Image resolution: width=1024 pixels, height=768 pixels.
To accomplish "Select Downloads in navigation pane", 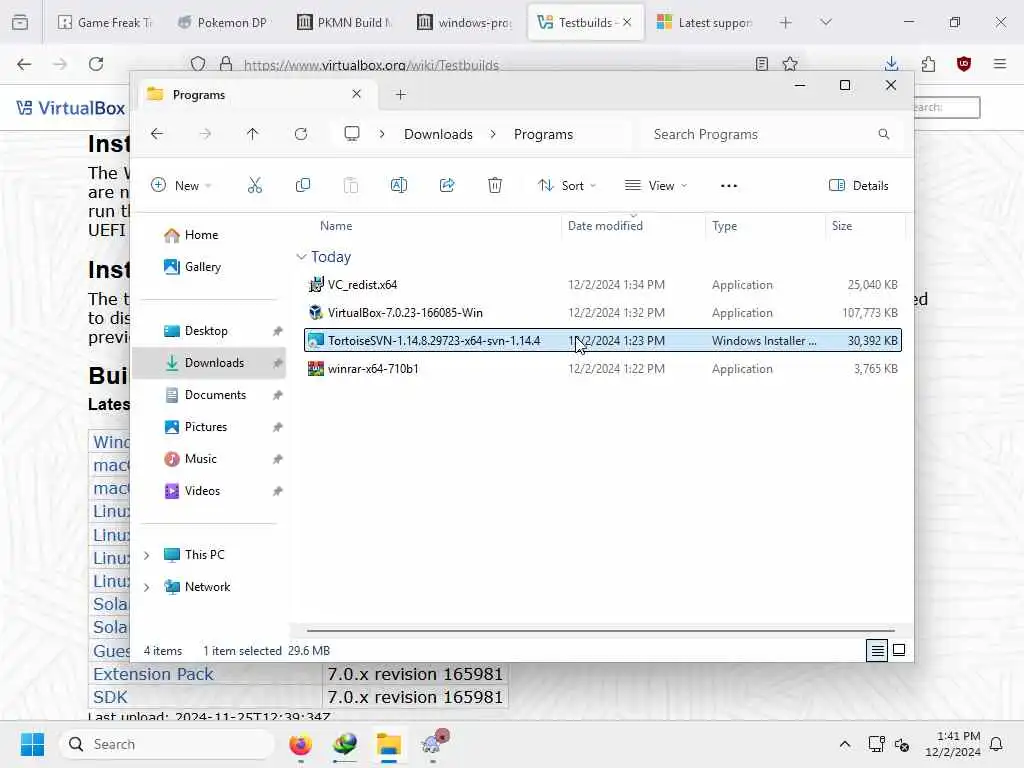I will [209, 363].
